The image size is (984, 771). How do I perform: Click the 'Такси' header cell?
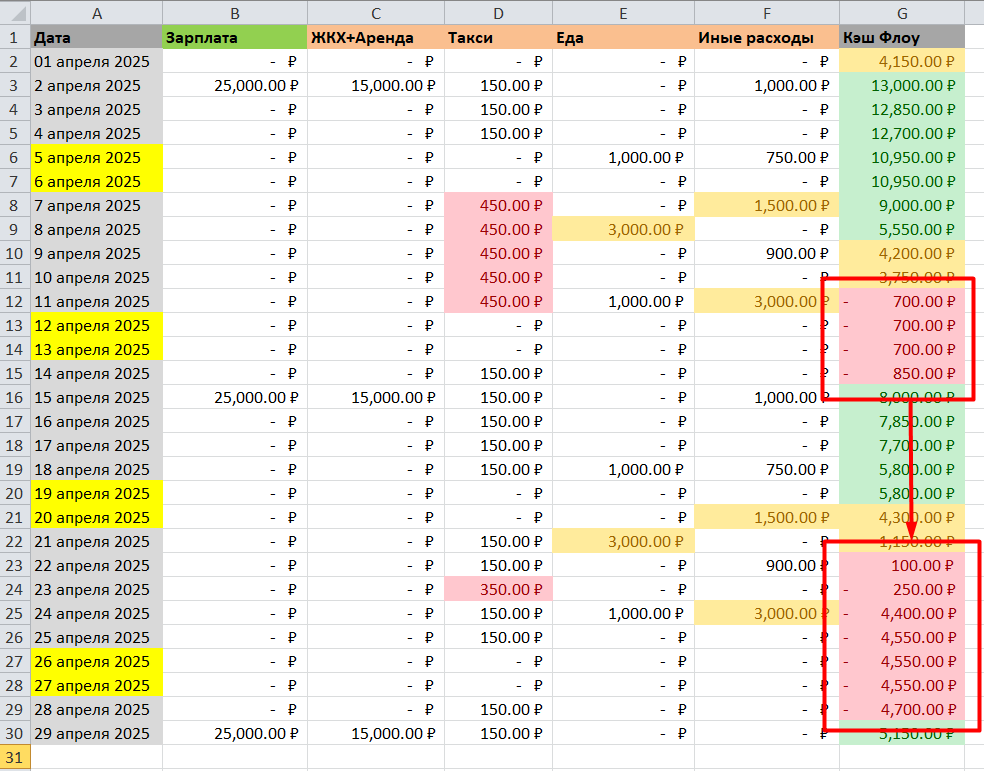tap(498, 38)
